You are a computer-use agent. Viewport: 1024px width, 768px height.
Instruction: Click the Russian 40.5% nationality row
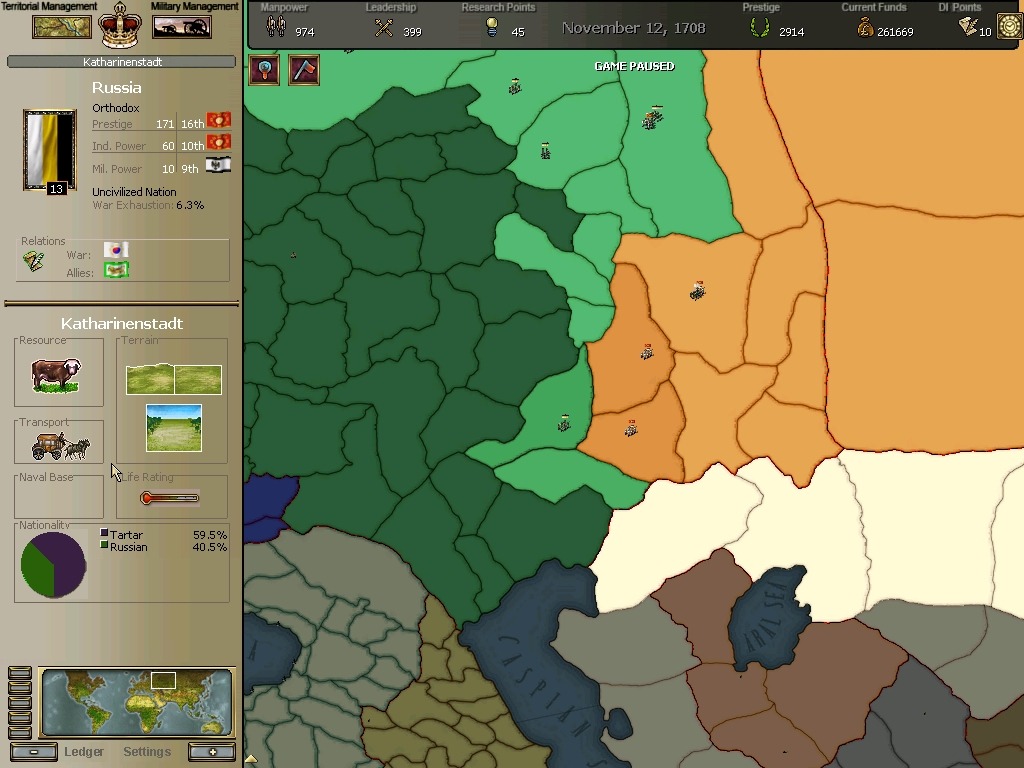163,547
